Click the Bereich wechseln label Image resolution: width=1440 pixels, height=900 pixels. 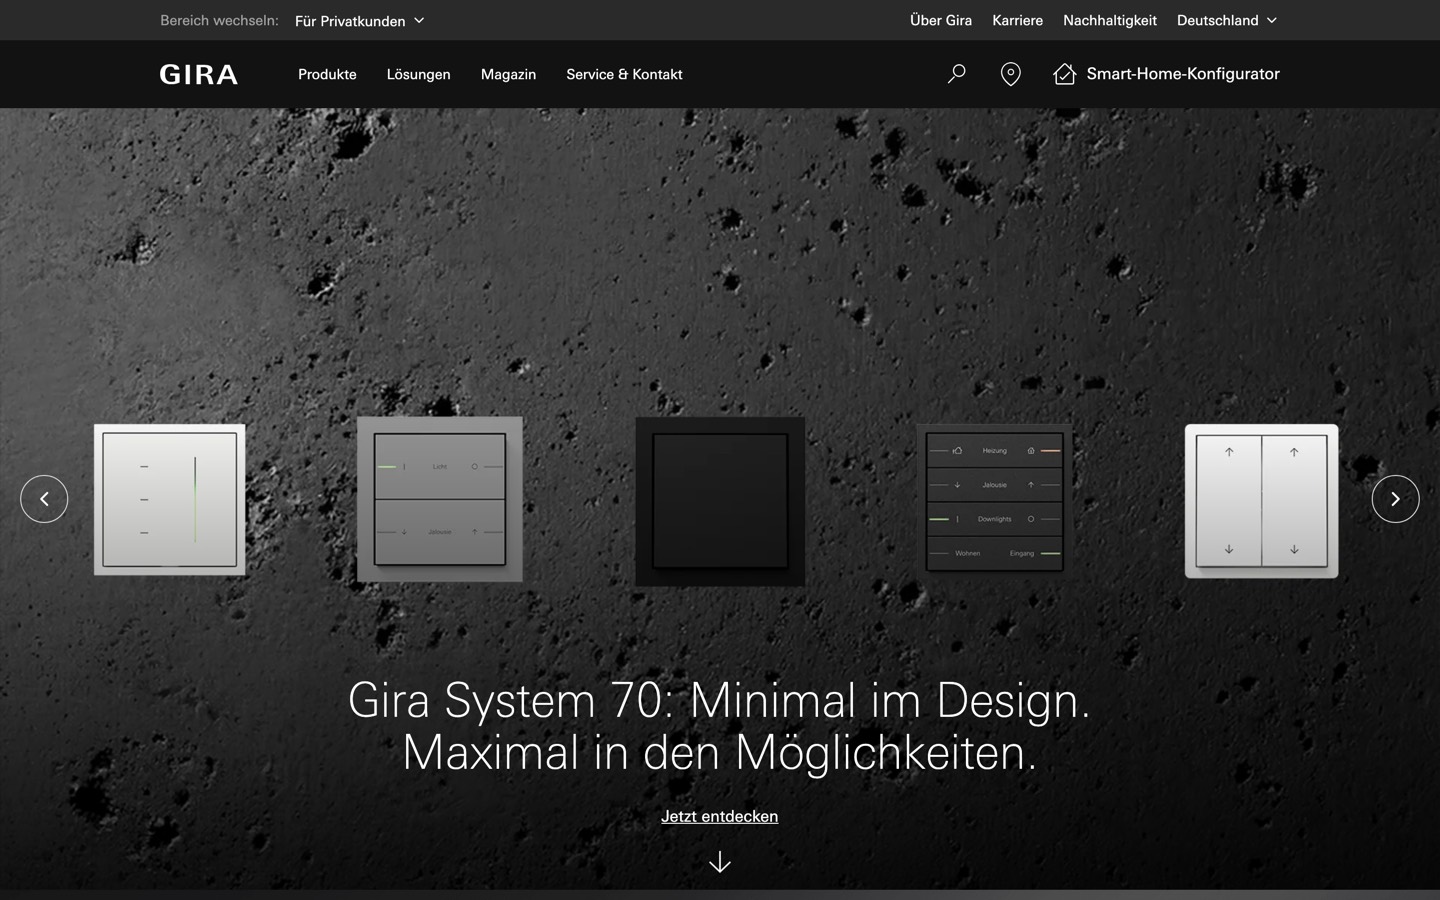pyautogui.click(x=219, y=20)
